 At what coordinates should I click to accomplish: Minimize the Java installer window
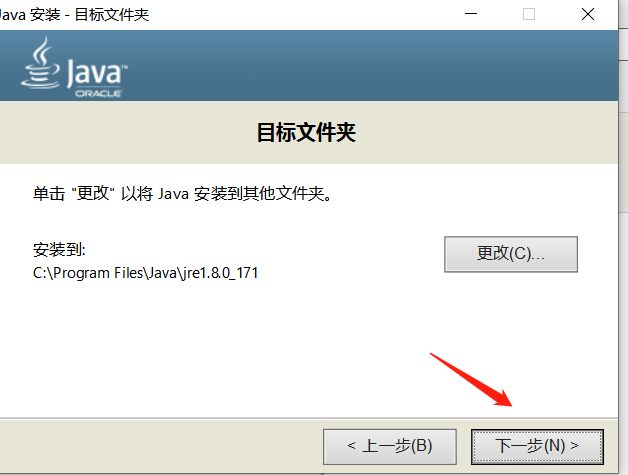click(471, 14)
